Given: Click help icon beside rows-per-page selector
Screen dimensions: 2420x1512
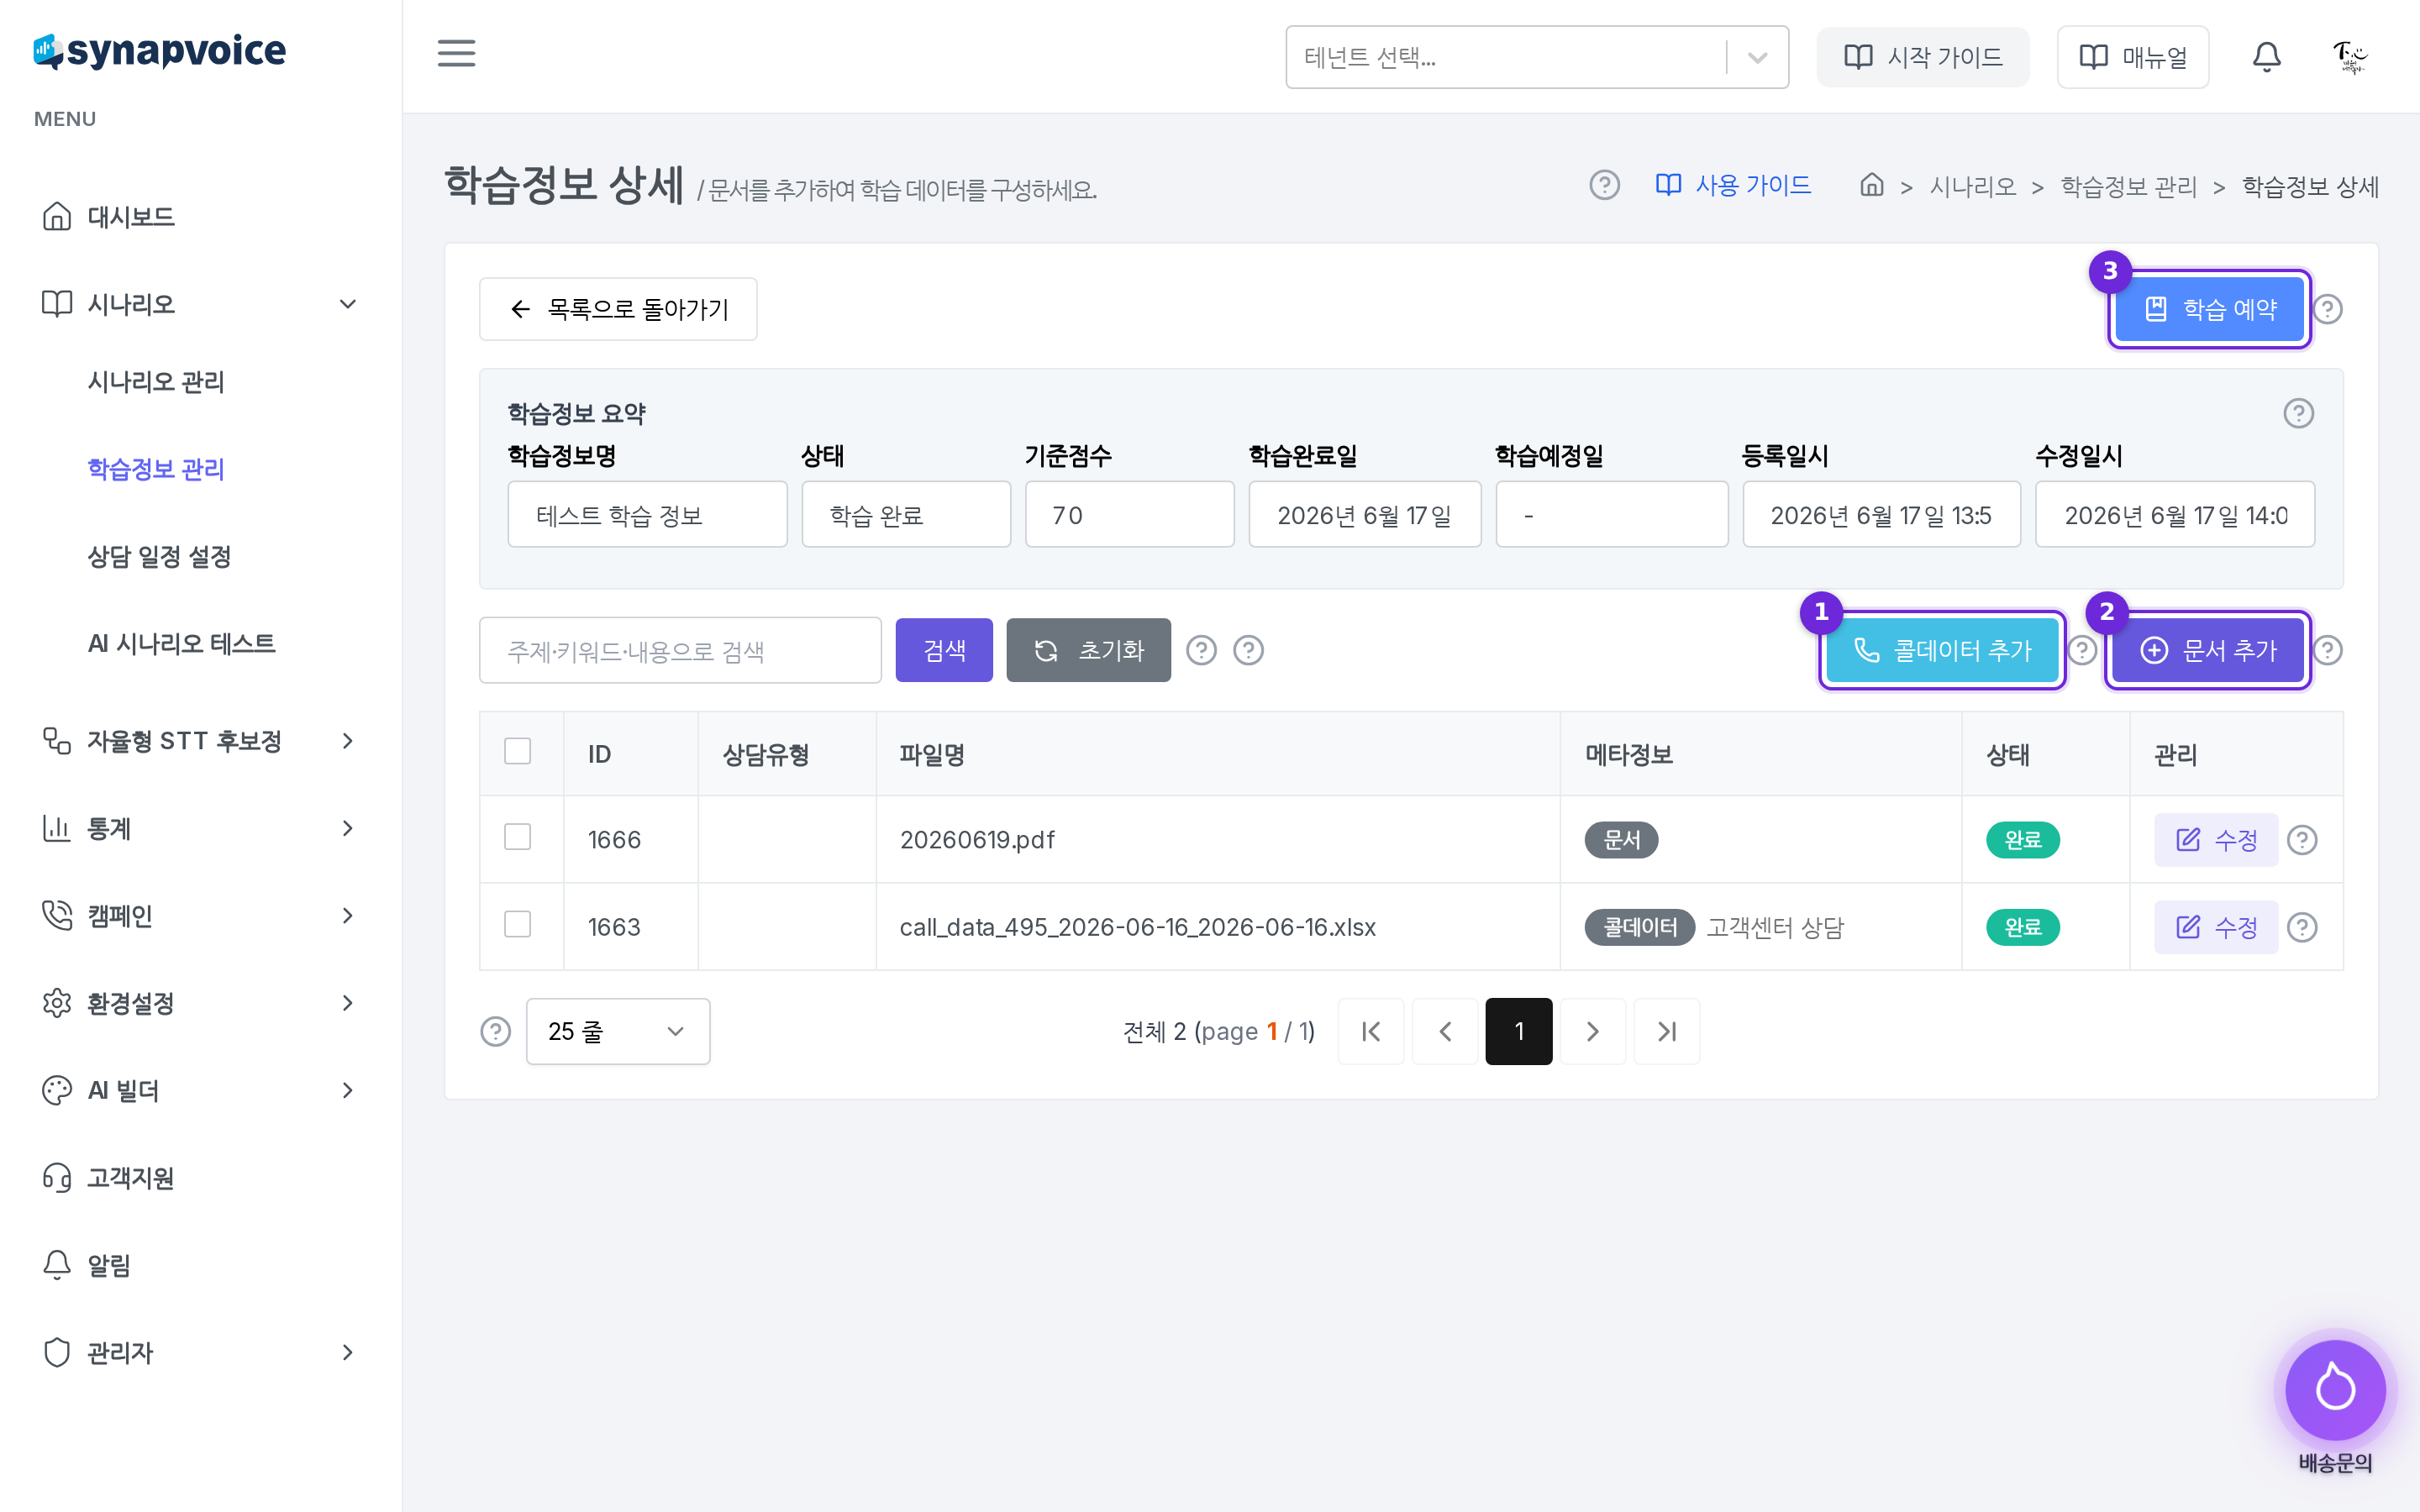Looking at the screenshot, I should point(495,1031).
